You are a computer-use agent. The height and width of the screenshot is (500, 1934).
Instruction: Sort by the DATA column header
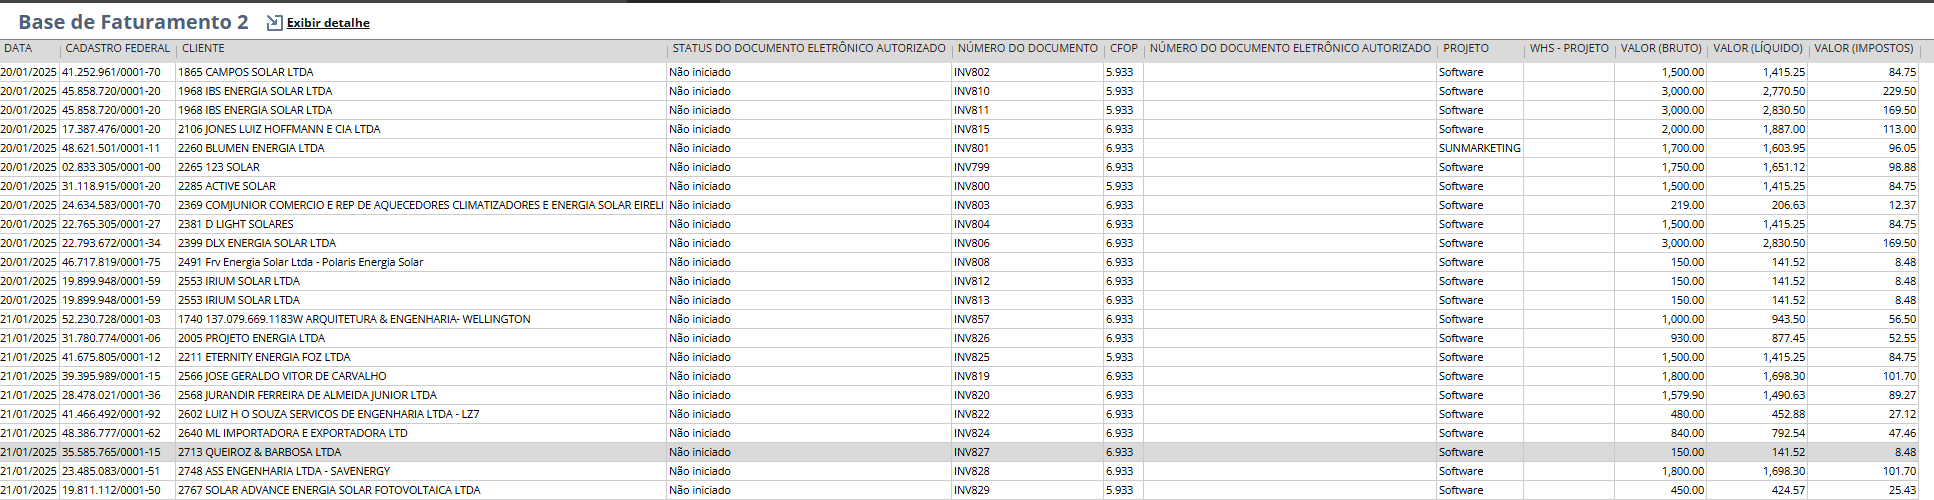click(x=18, y=48)
